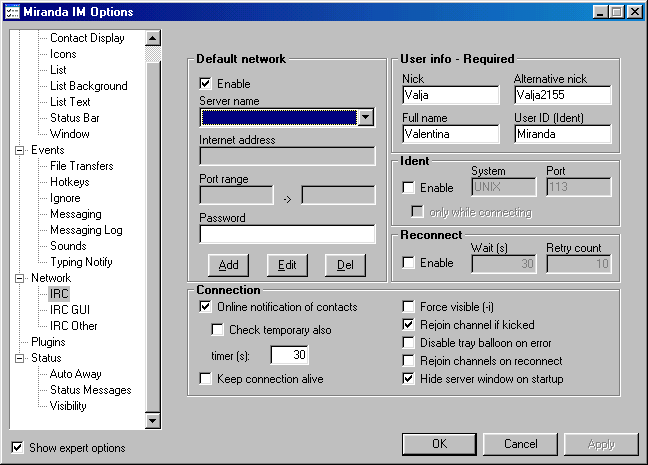This screenshot has width=648, height=465.
Task: Collapse the Status tree node
Action: 19,358
